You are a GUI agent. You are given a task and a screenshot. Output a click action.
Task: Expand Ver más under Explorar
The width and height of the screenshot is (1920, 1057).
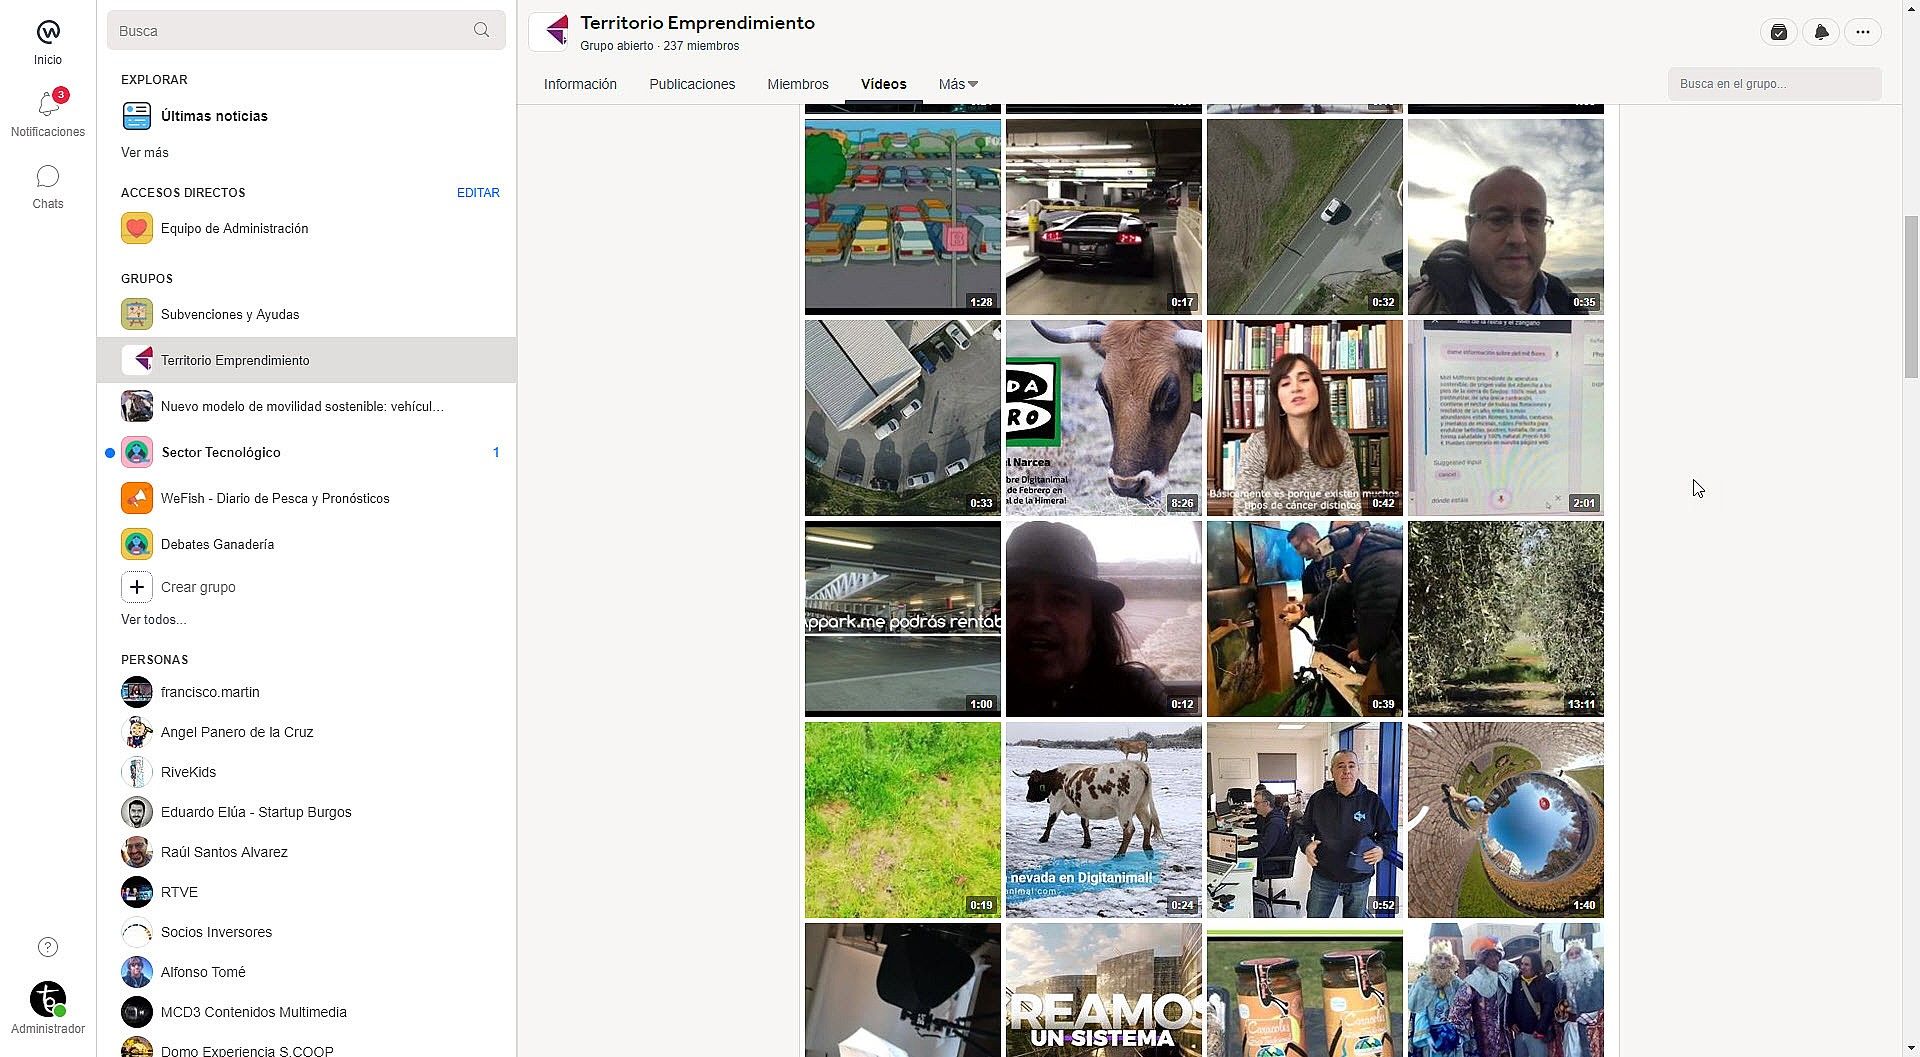click(145, 153)
